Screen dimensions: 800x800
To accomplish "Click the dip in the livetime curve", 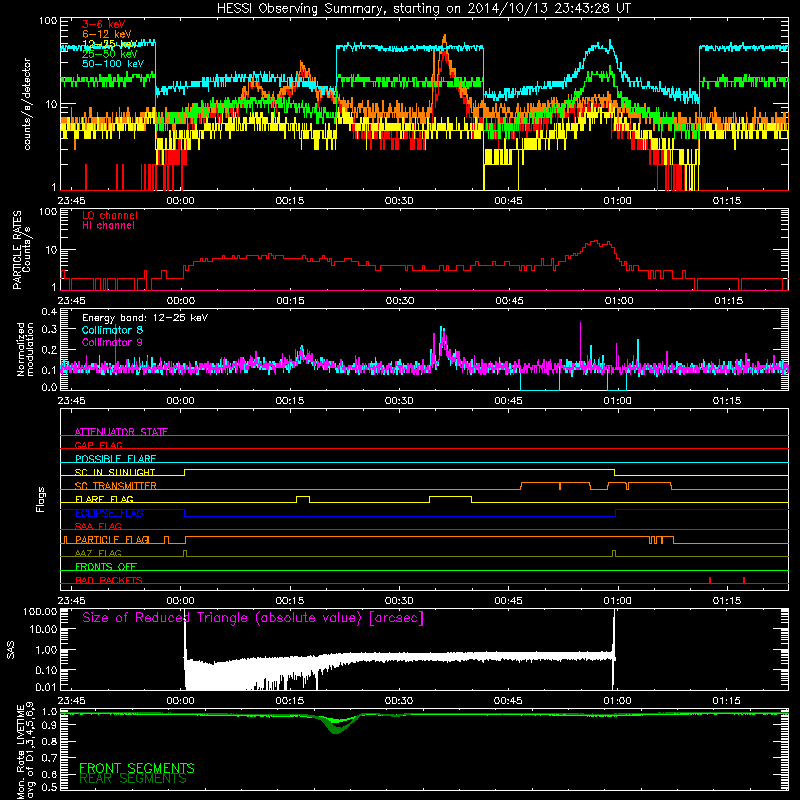I will tap(336, 727).
